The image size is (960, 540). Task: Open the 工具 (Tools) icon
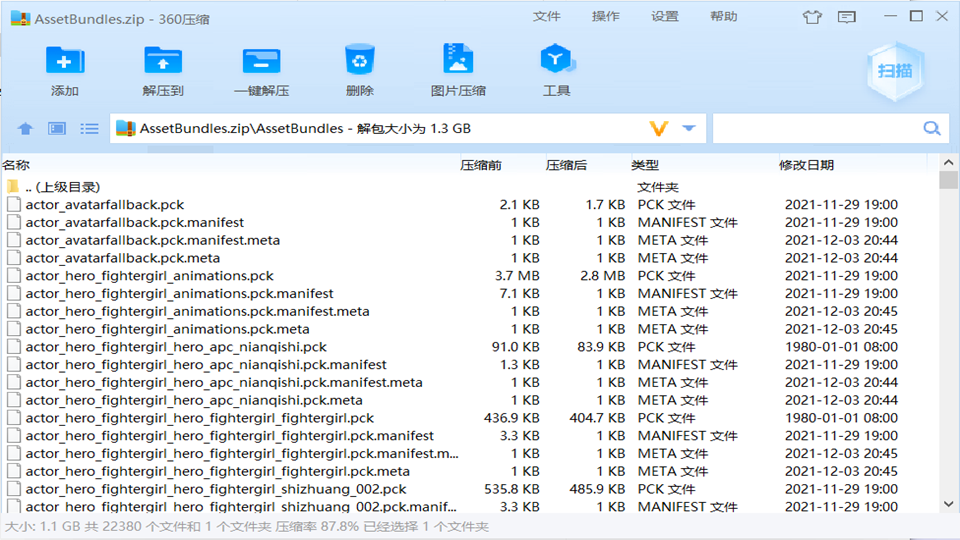(556, 62)
